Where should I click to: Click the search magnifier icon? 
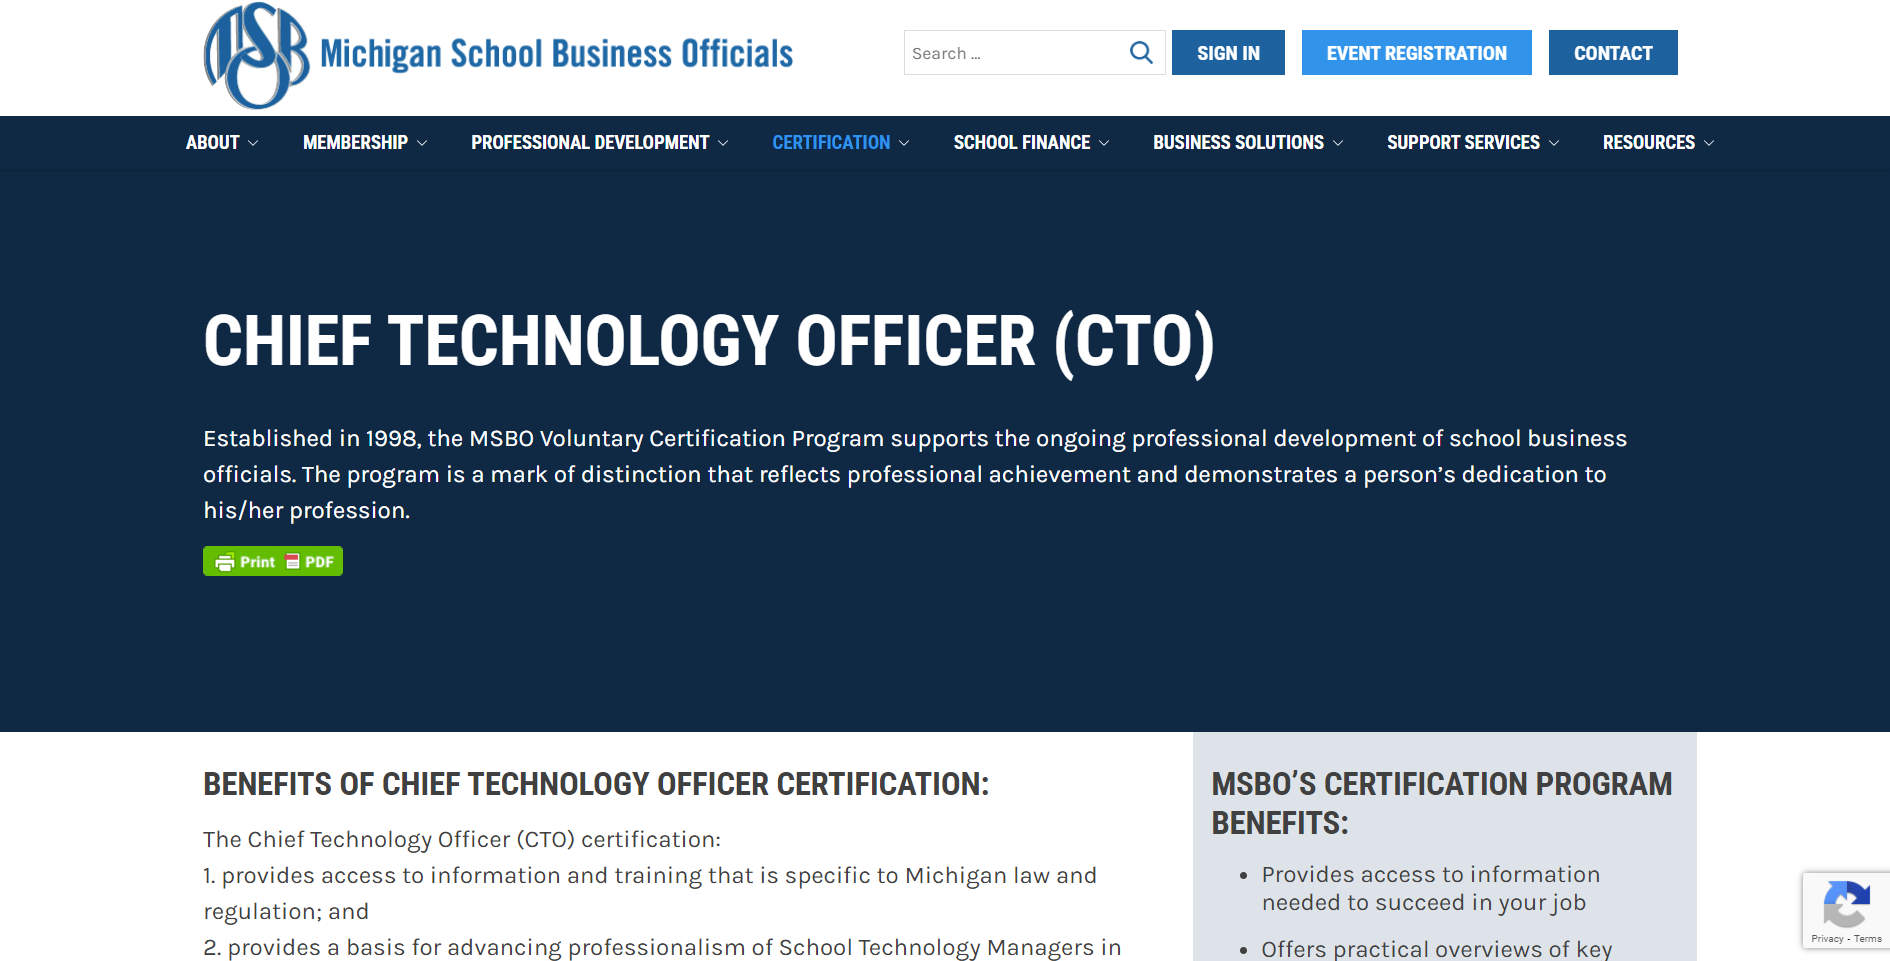[1141, 52]
